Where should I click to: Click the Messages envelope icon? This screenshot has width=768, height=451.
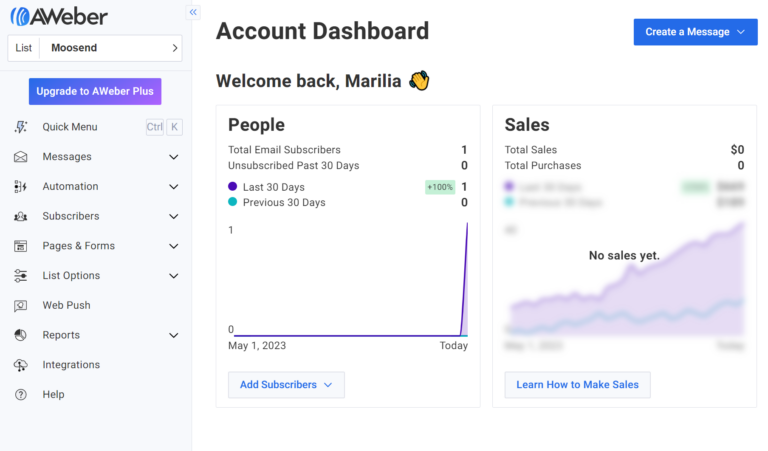[x=21, y=157]
